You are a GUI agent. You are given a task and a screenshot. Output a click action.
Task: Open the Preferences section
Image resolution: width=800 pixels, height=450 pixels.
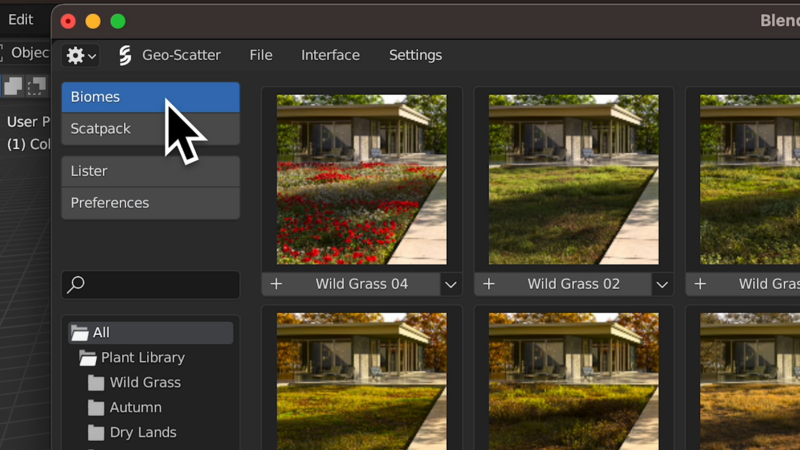(x=151, y=203)
